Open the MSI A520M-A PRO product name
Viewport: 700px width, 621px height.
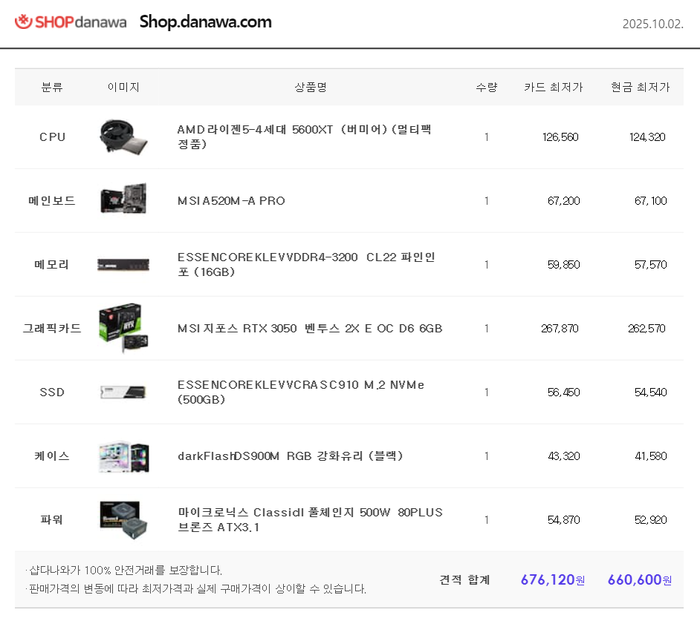click(231, 201)
